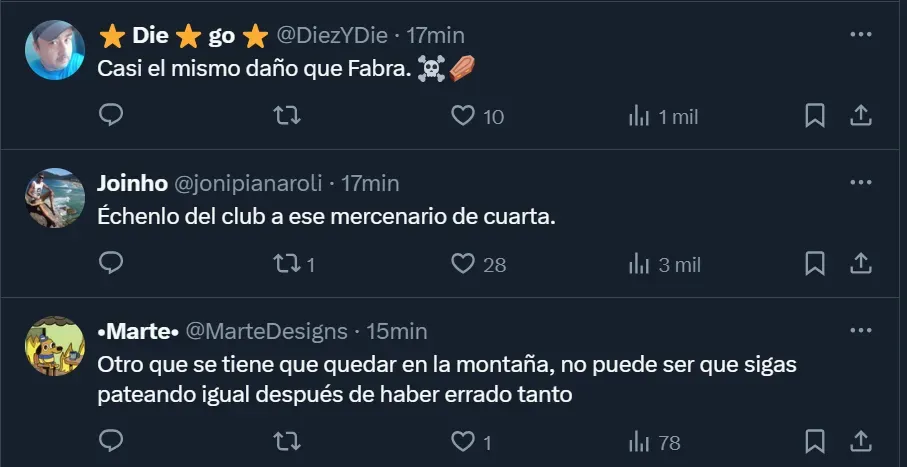Open more options on Joinho's tweet
The height and width of the screenshot is (467, 907).
pos(860,183)
